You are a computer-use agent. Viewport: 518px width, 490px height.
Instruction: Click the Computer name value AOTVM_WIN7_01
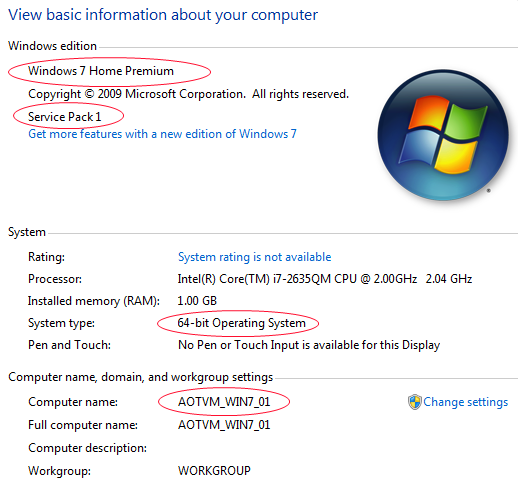pyautogui.click(x=224, y=402)
